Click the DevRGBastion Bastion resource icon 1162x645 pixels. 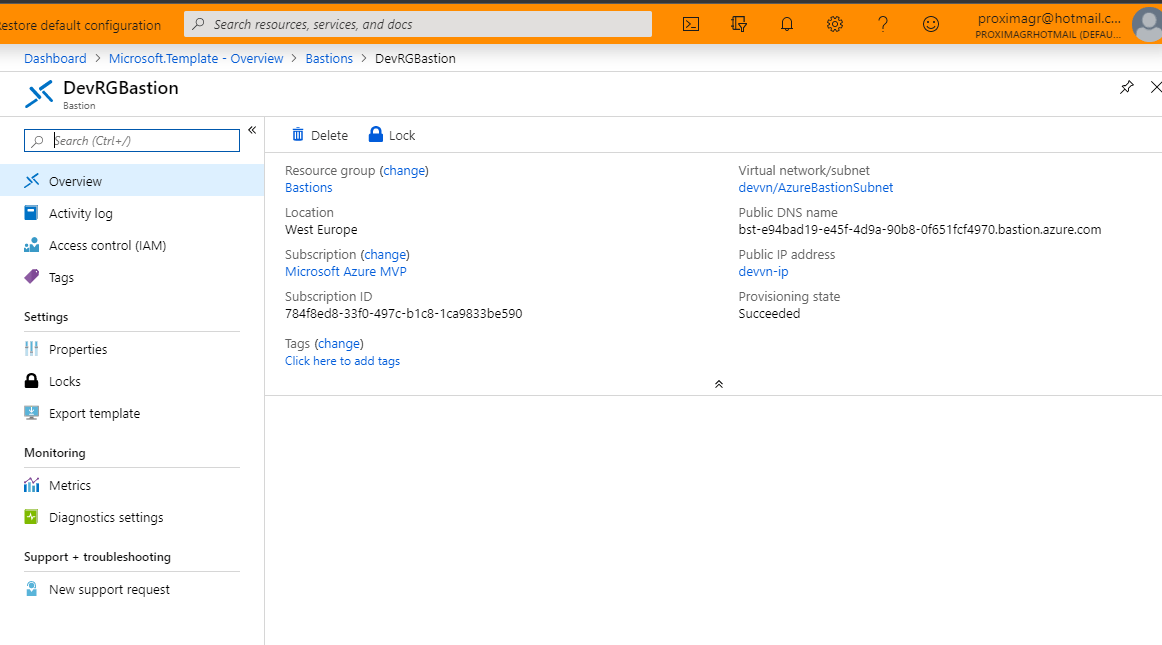pyautogui.click(x=39, y=94)
